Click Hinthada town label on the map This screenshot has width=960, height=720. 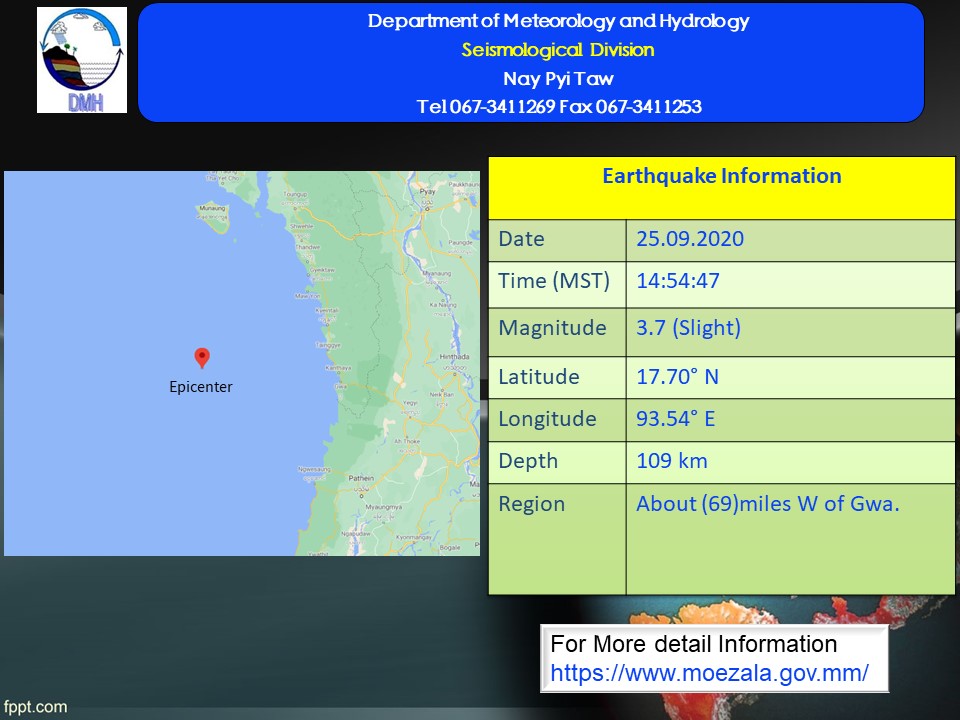click(x=453, y=355)
